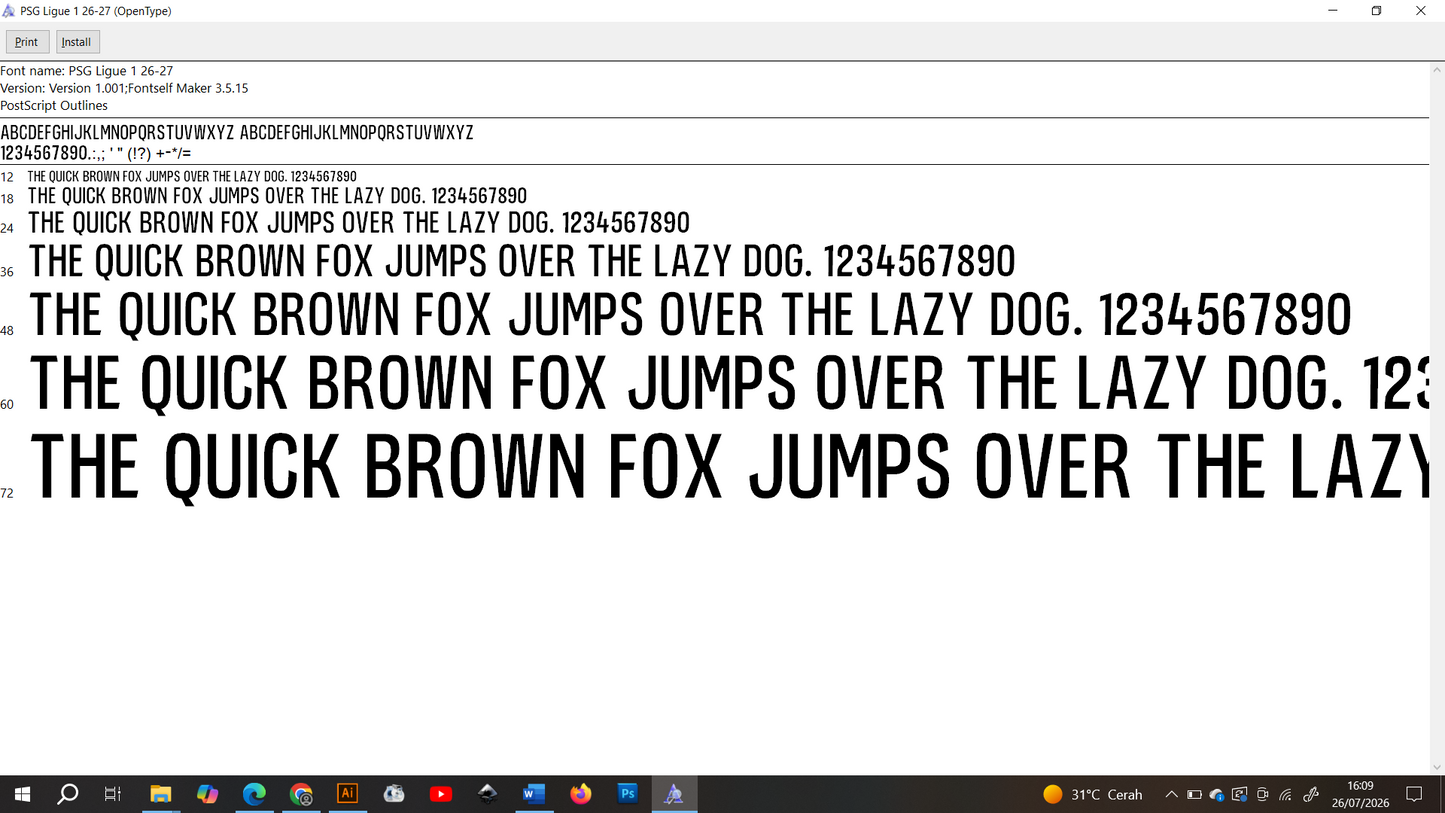Open YouTube app in the taskbar
The width and height of the screenshot is (1445, 813).
440,794
